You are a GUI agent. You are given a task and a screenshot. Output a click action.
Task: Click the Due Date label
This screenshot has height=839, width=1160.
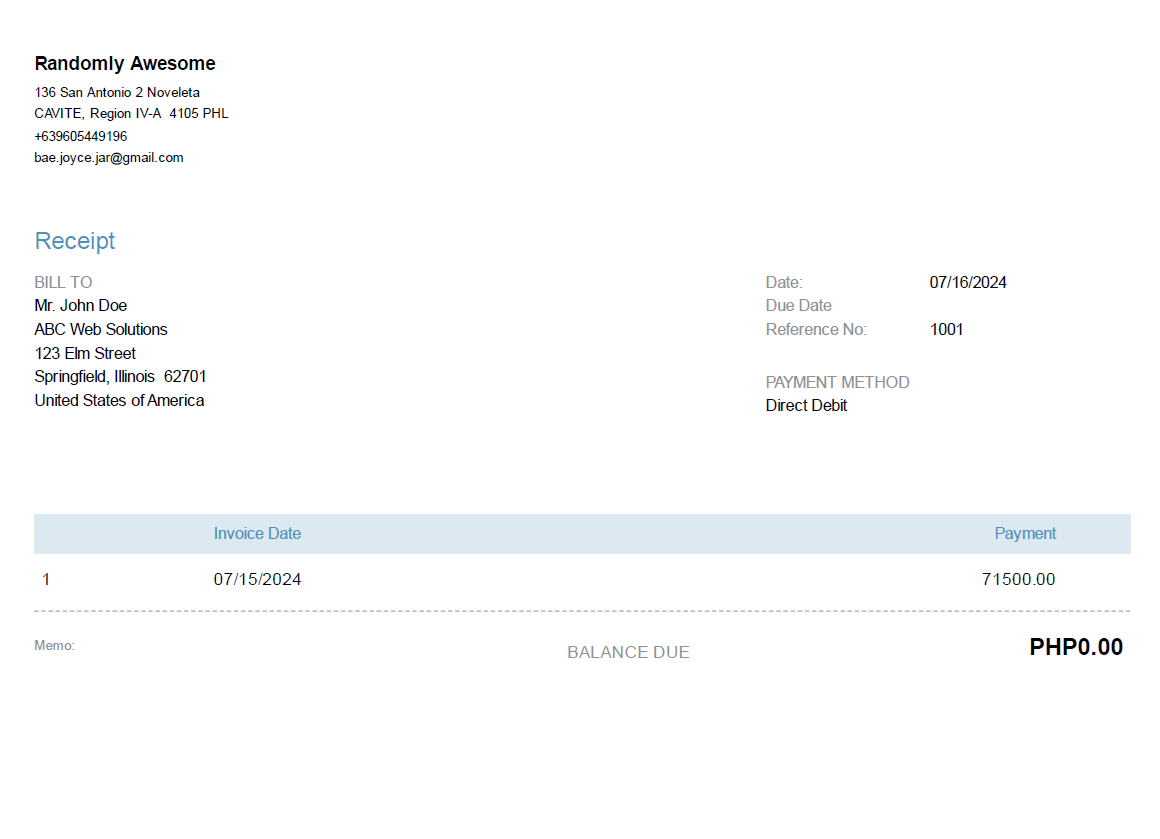pyautogui.click(x=798, y=306)
